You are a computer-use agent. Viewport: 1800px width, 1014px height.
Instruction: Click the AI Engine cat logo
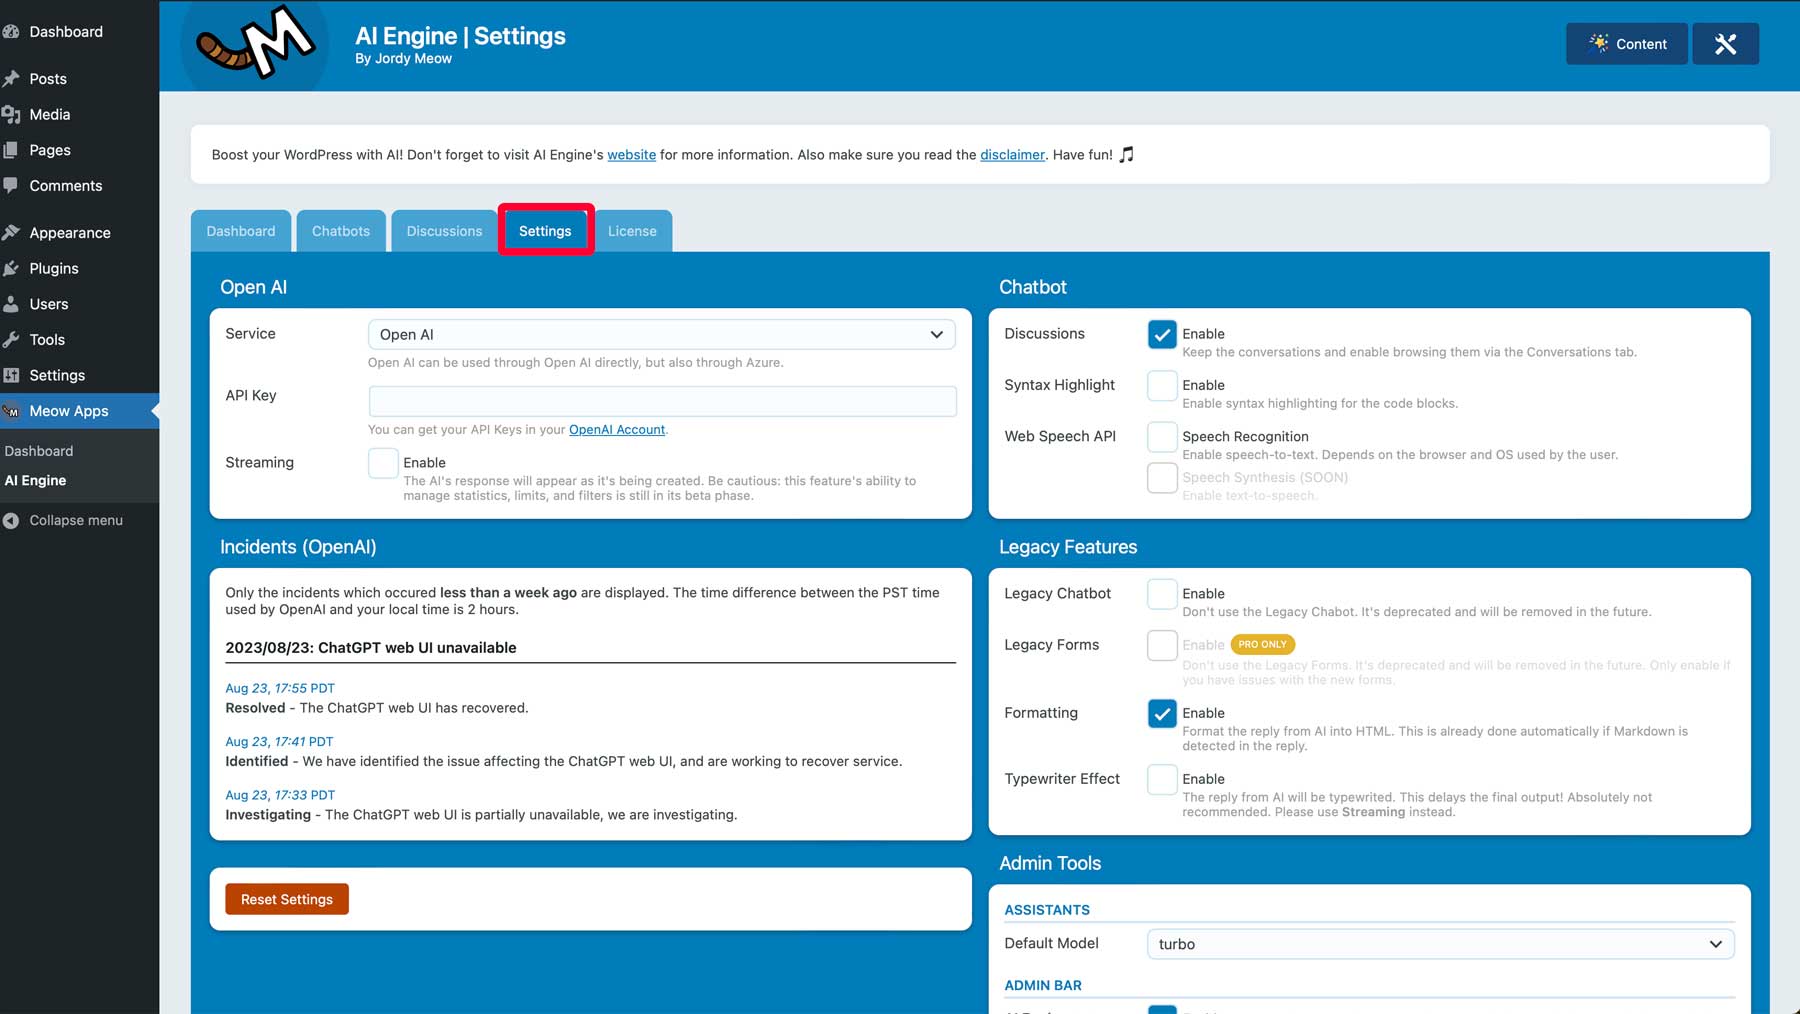[255, 45]
